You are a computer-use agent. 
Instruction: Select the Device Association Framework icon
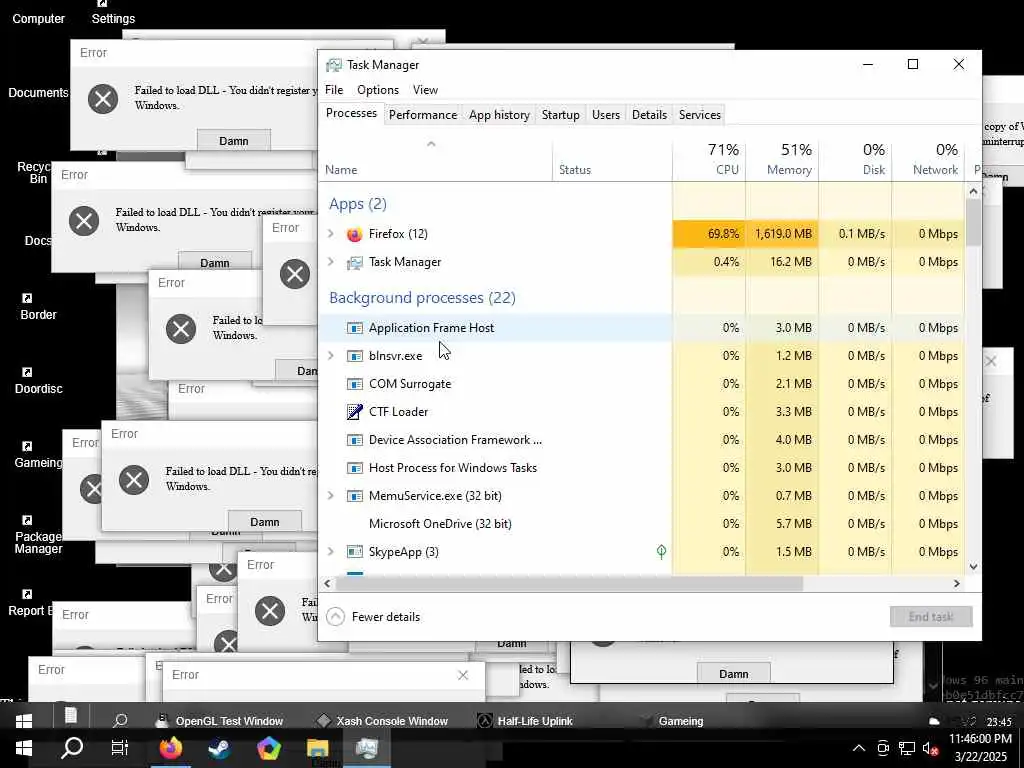tap(355, 440)
